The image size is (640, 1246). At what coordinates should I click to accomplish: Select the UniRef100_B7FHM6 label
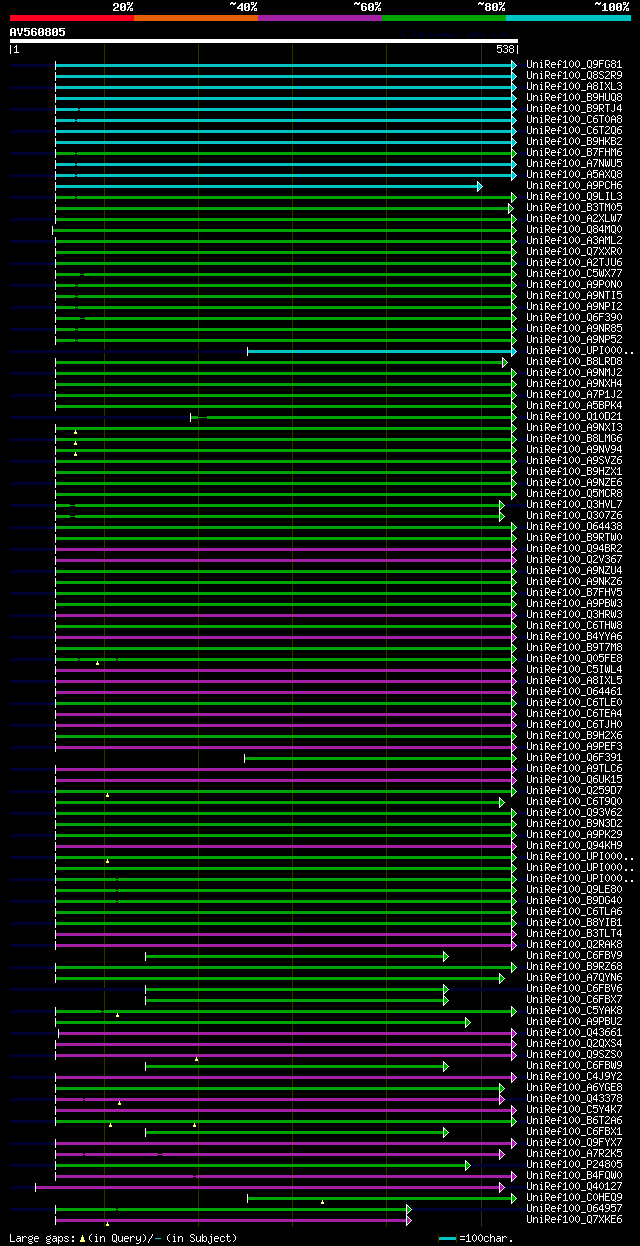574,153
